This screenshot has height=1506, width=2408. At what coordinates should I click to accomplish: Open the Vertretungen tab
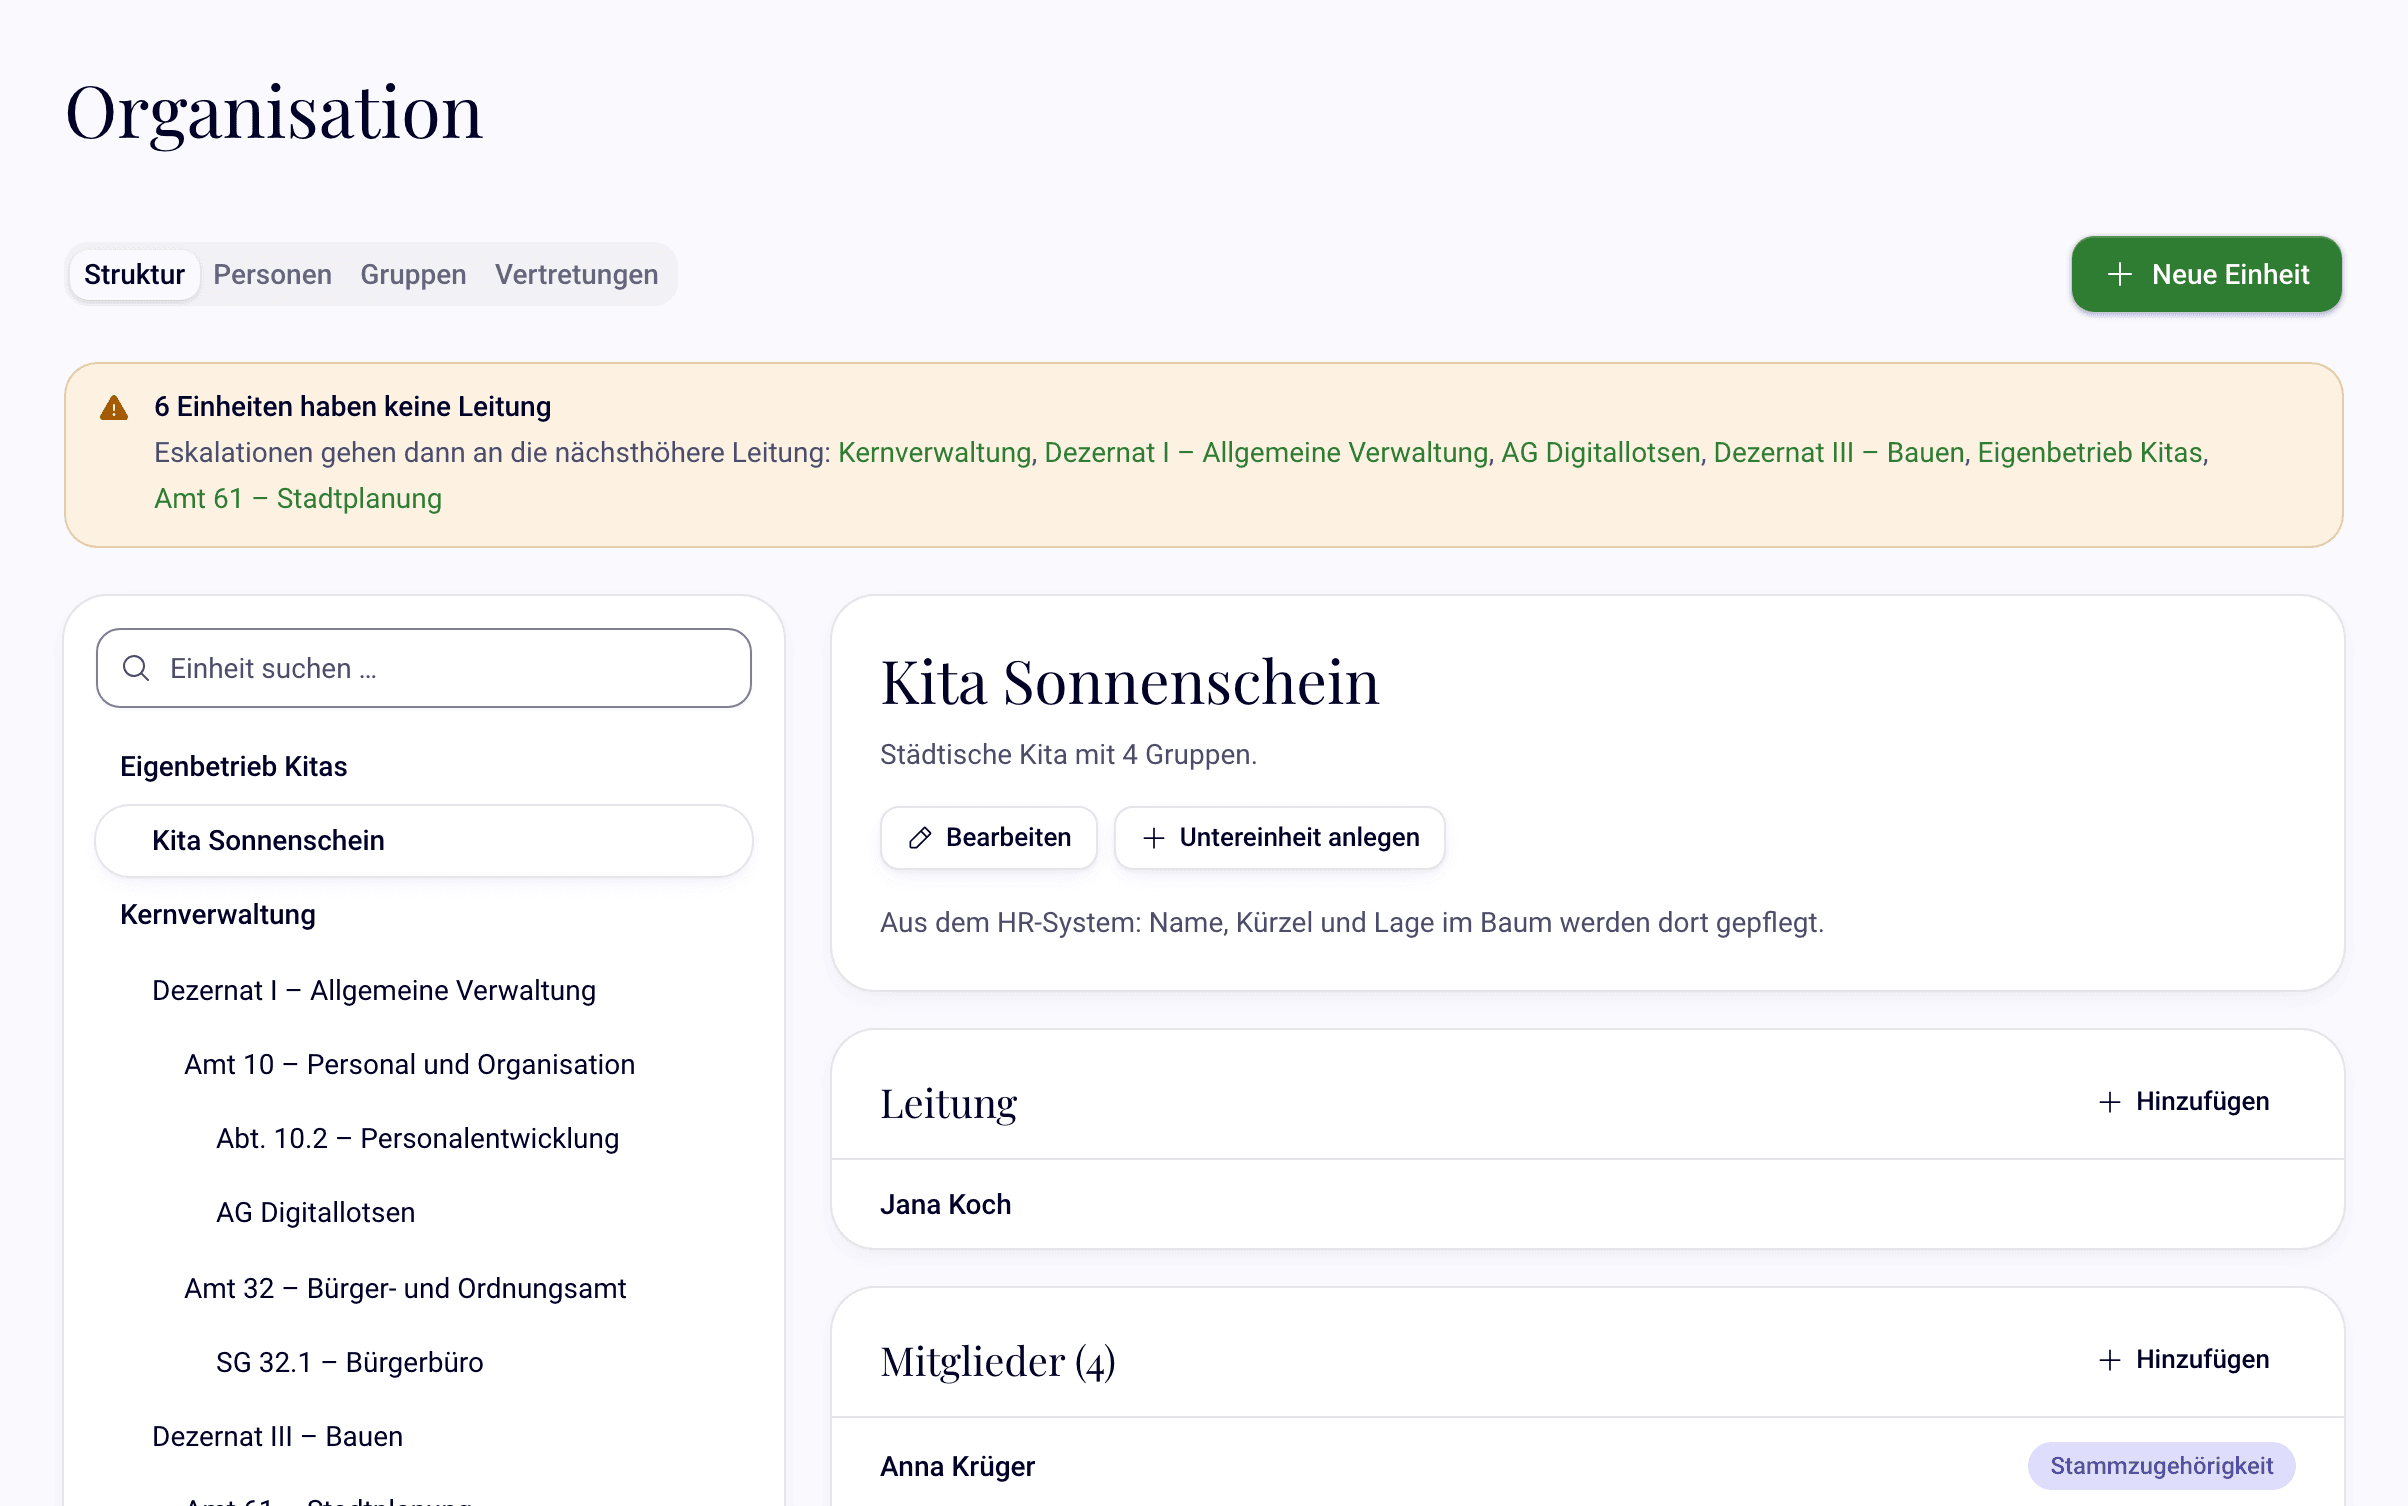coord(576,275)
